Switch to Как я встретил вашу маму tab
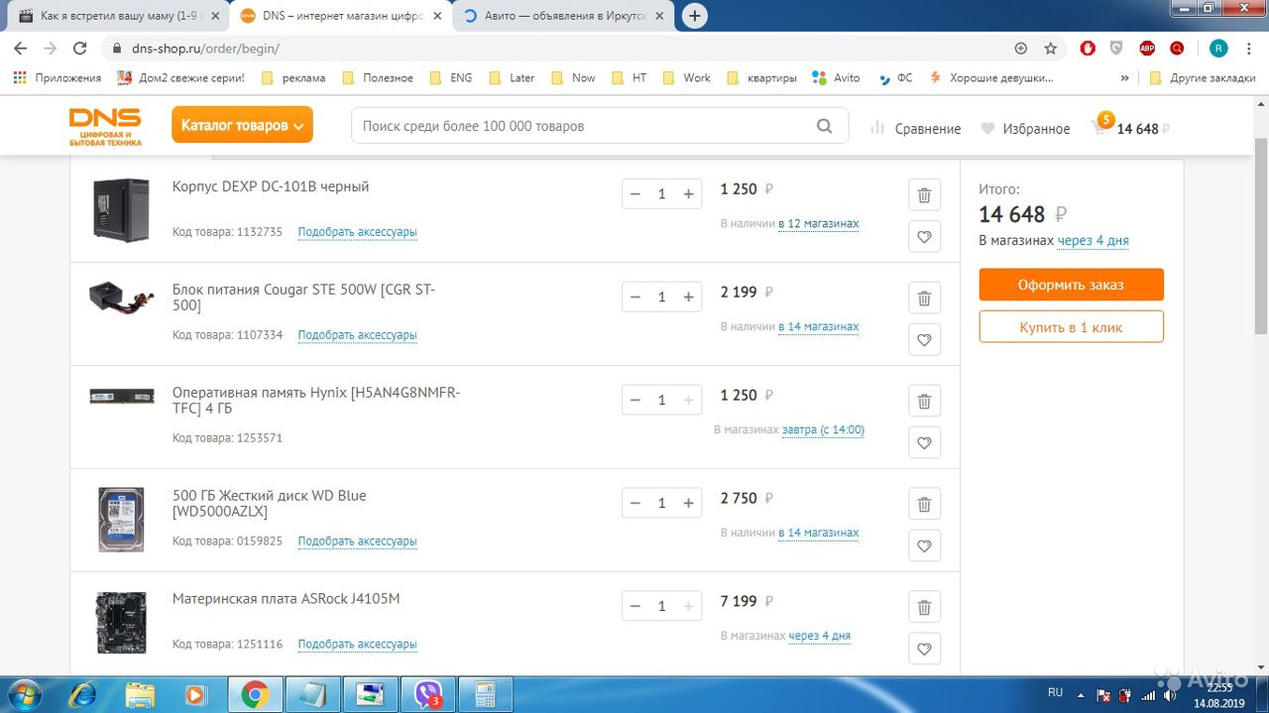Image resolution: width=1269 pixels, height=713 pixels. 118,16
